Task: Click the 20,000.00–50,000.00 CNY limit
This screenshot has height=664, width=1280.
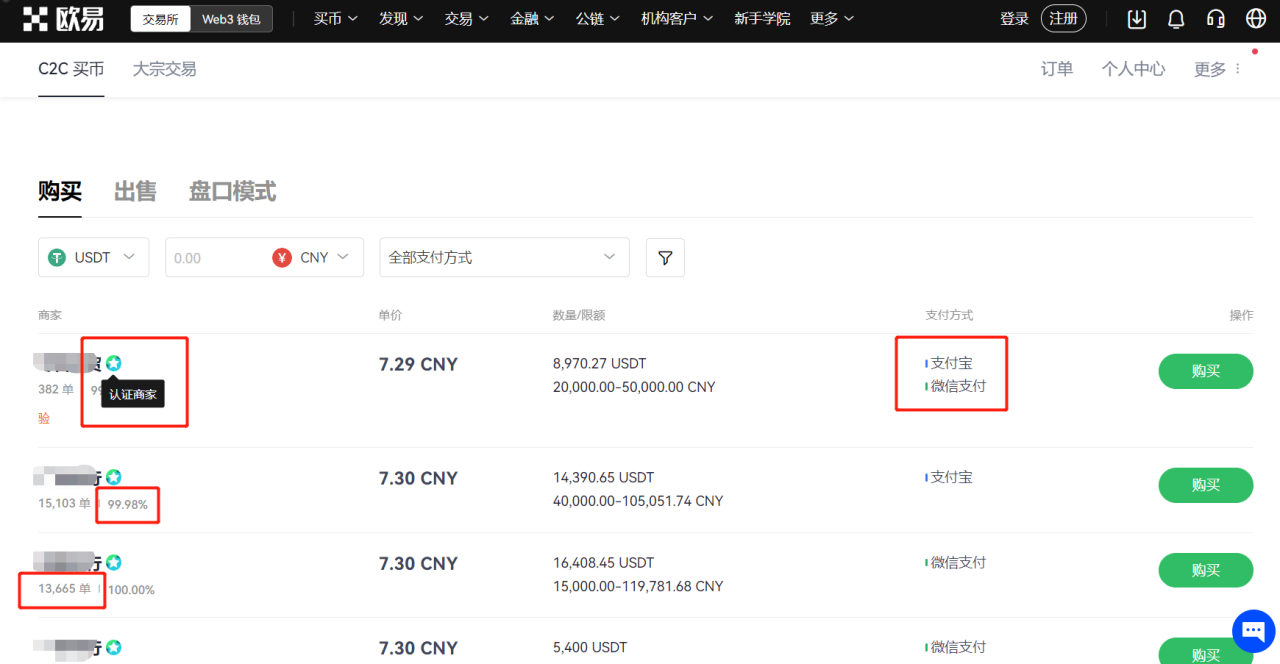Action: (634, 386)
